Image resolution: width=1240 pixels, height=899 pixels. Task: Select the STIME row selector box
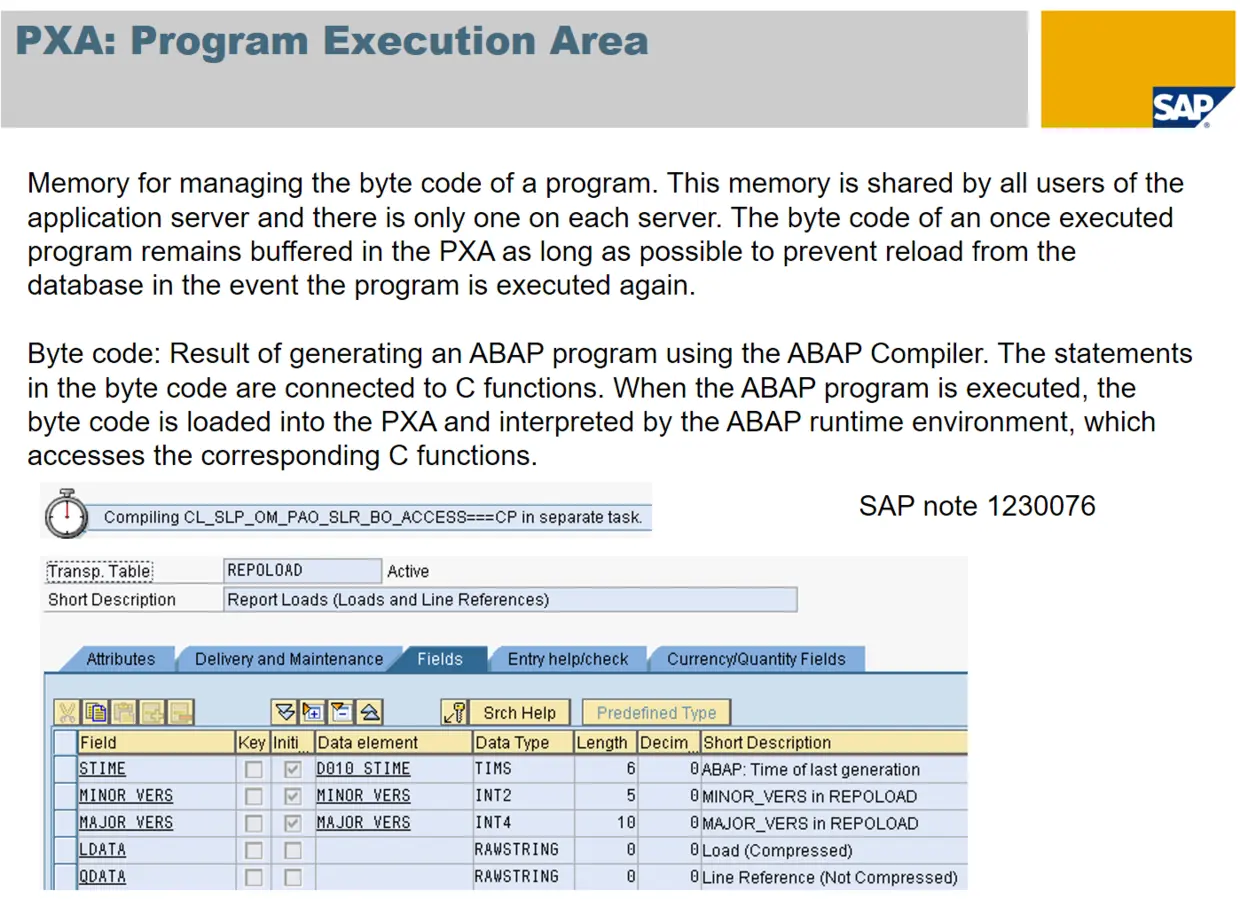[x=65, y=770]
